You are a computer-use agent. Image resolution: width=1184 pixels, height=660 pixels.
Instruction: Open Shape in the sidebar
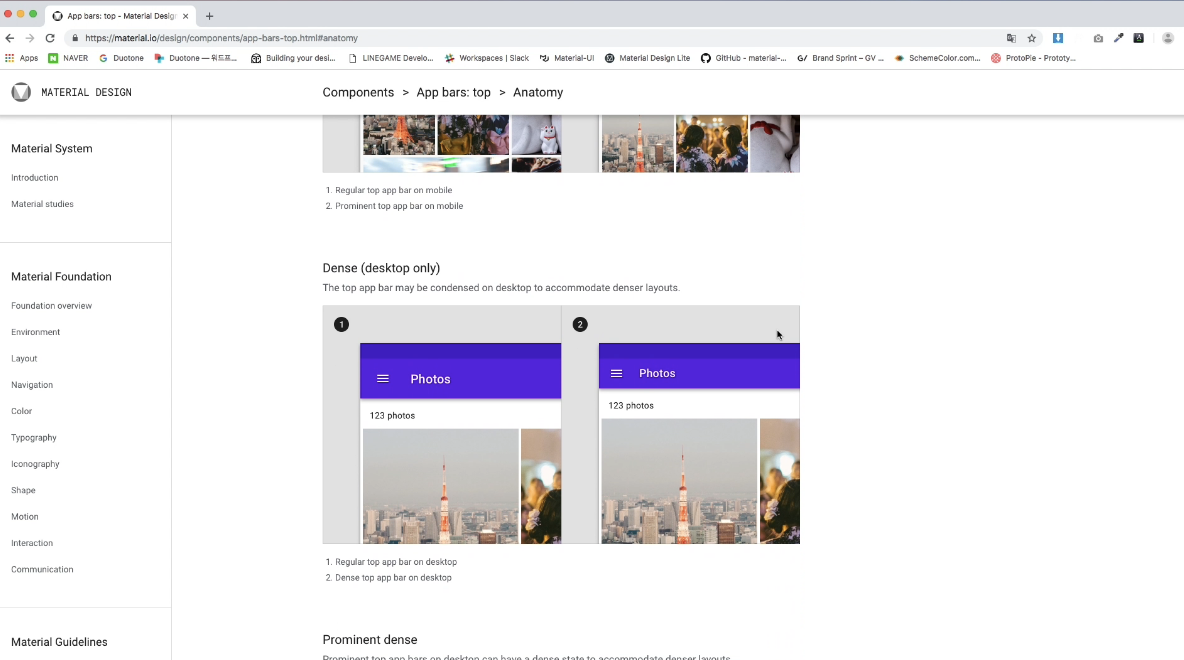coord(23,491)
